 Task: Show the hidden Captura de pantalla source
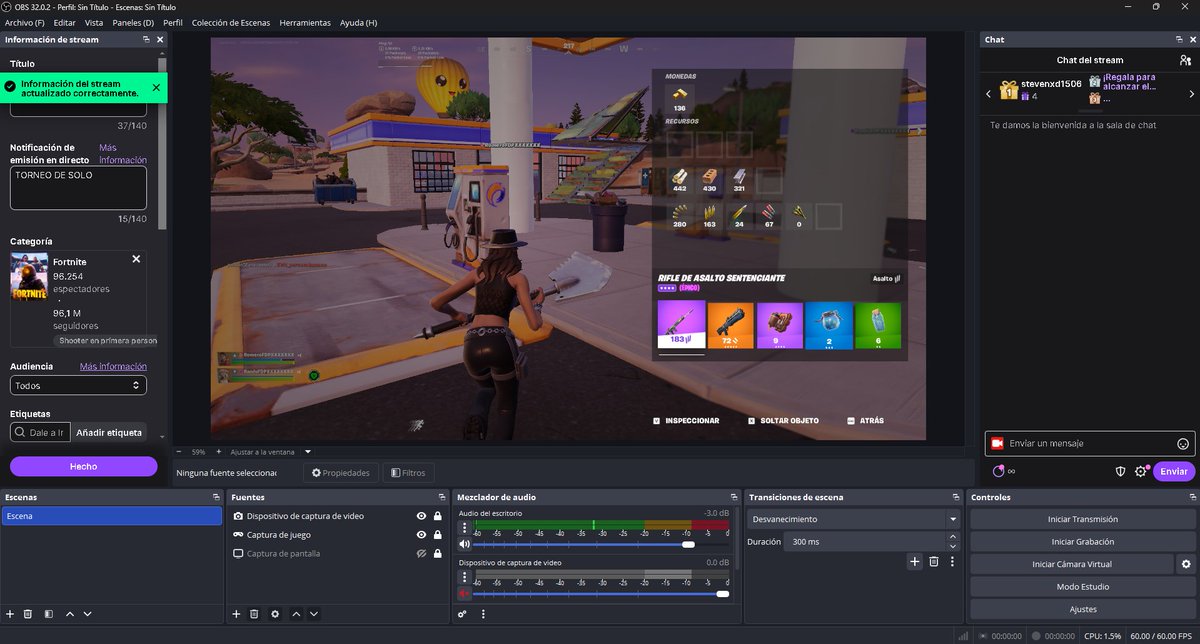click(422, 553)
